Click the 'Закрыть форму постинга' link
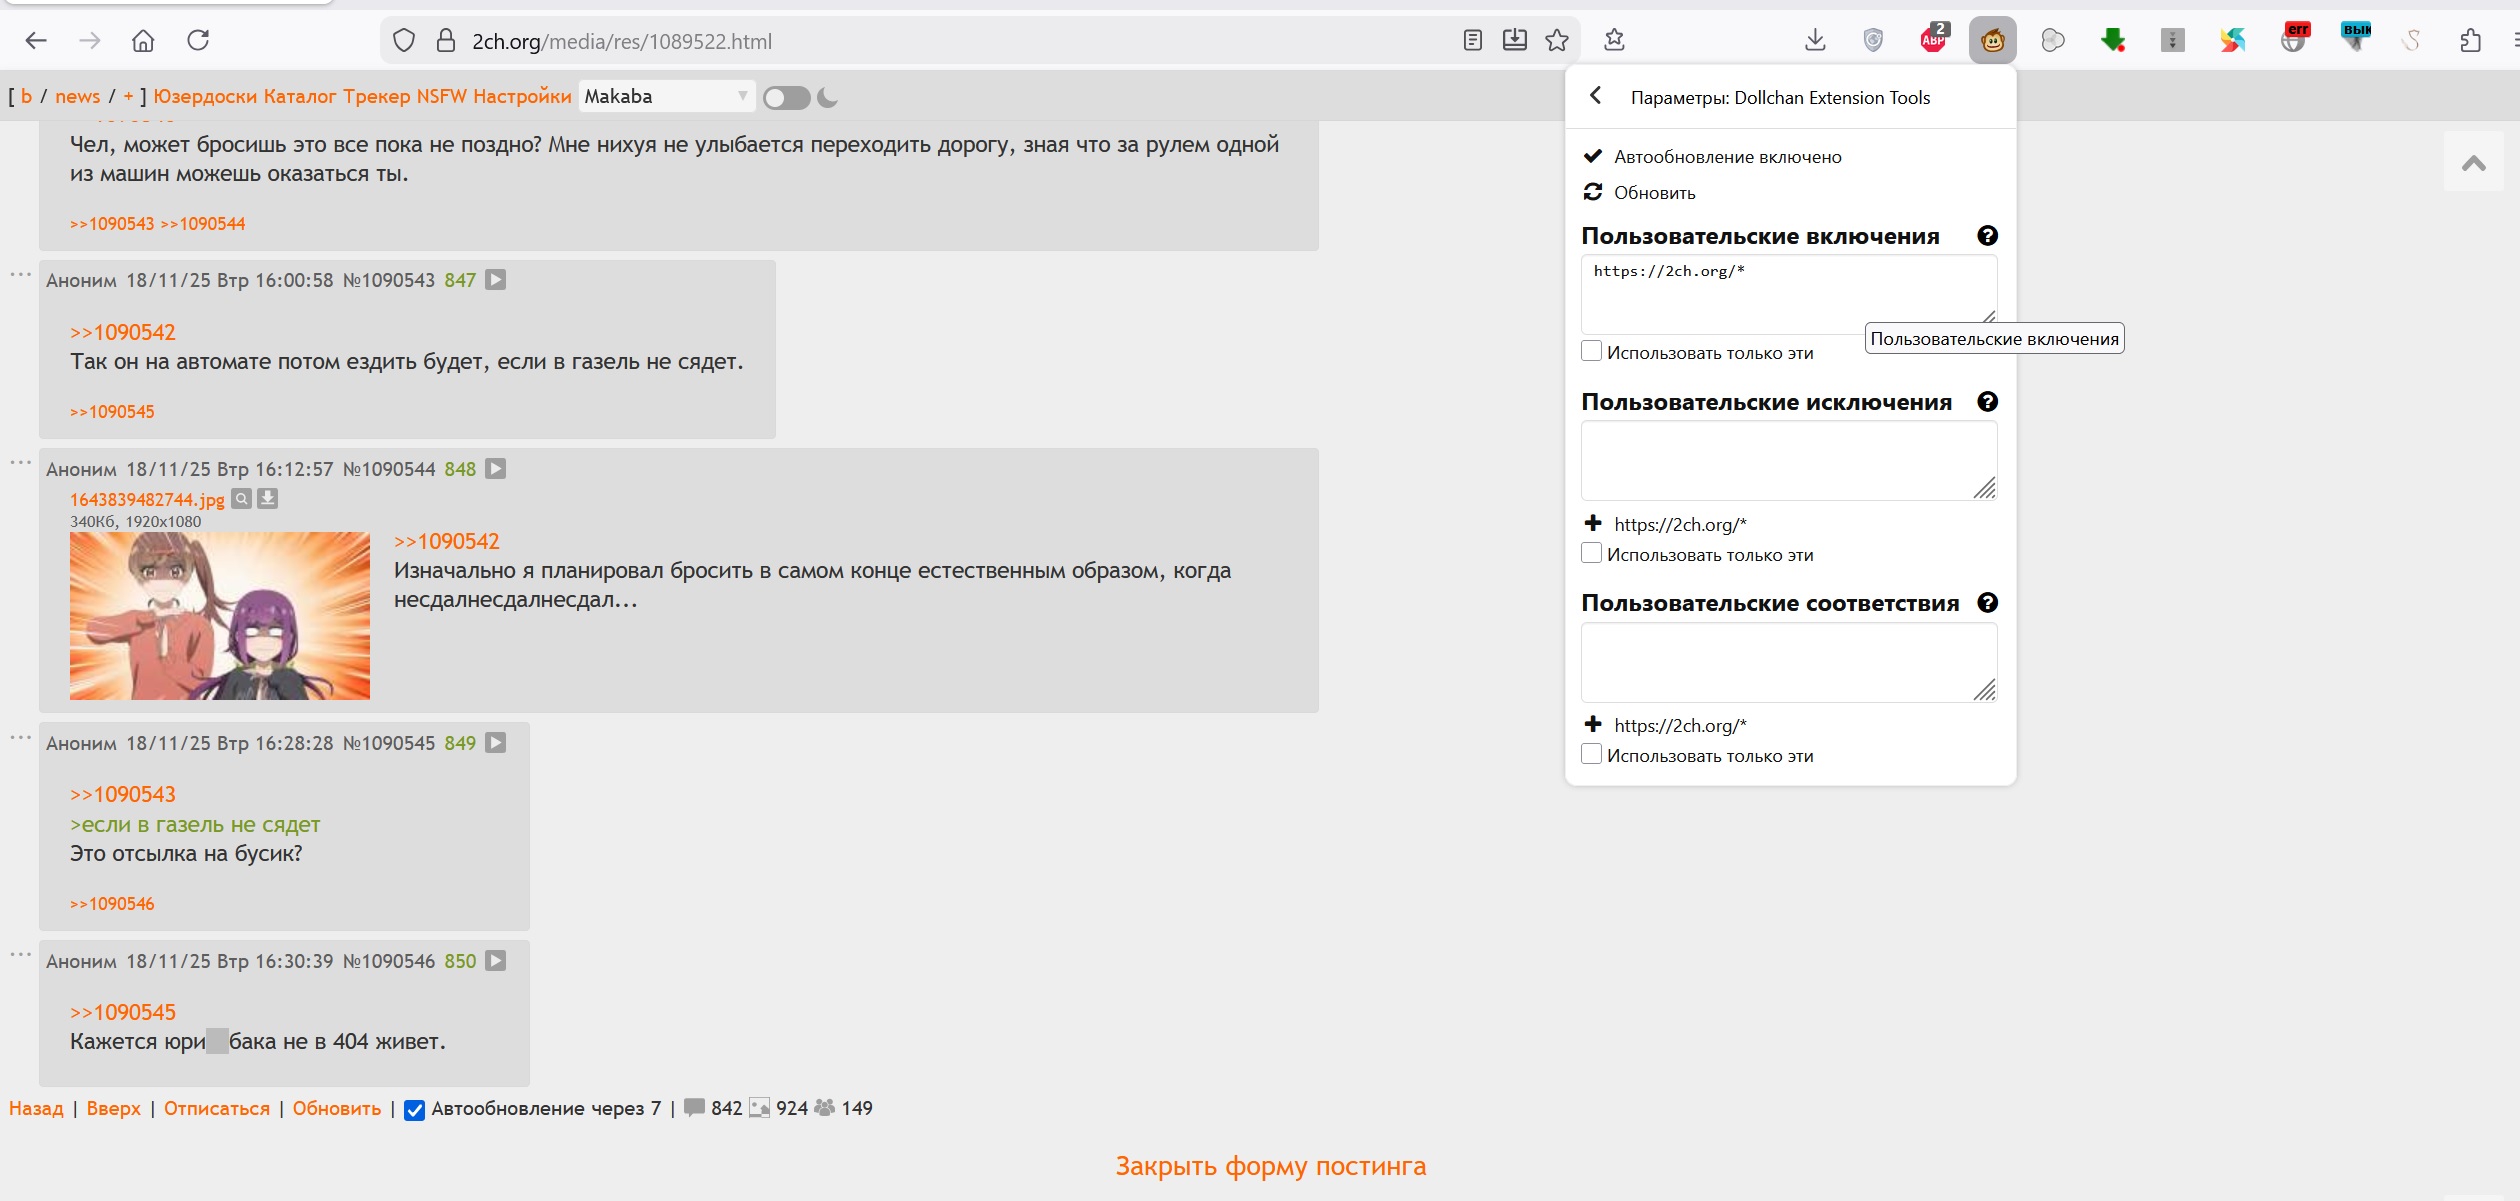 coord(1270,1166)
